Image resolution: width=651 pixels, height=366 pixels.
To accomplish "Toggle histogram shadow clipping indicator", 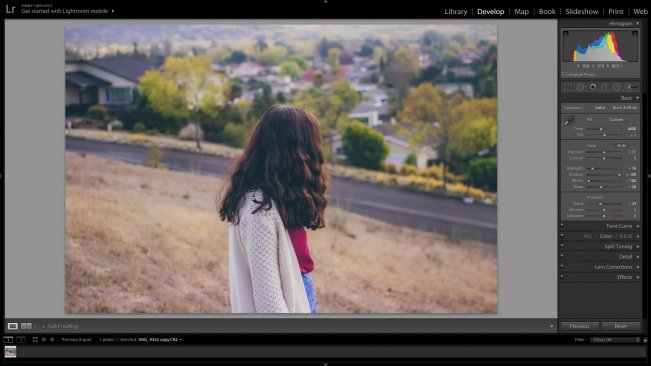I will (x=565, y=33).
